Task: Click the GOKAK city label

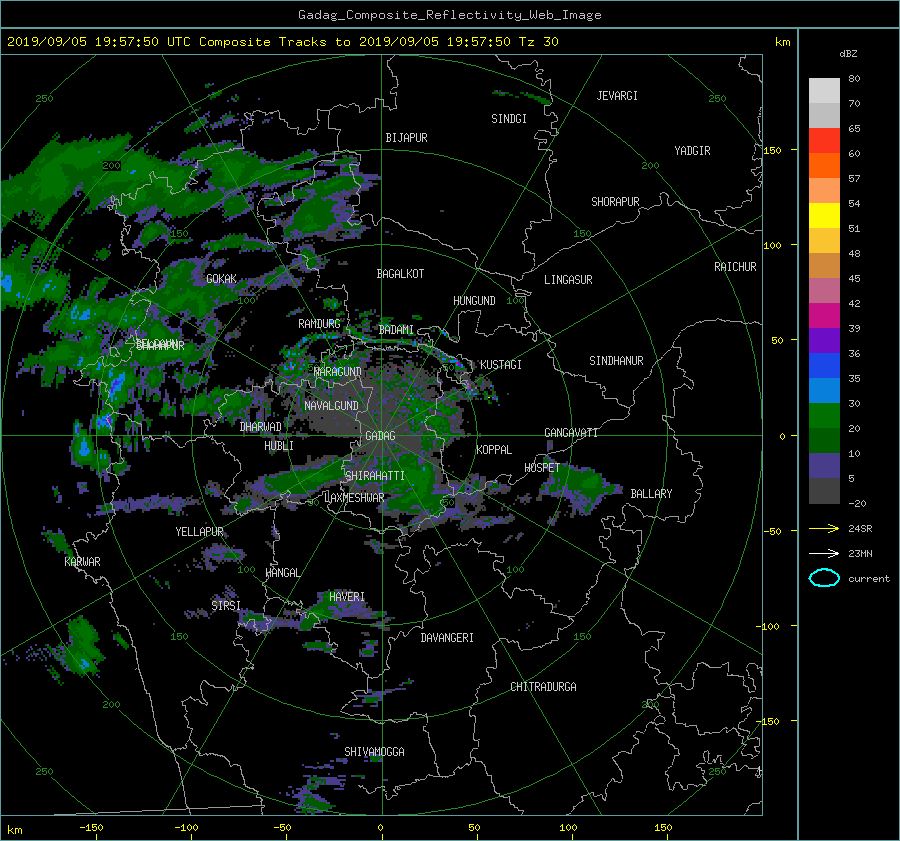Action: click(222, 279)
